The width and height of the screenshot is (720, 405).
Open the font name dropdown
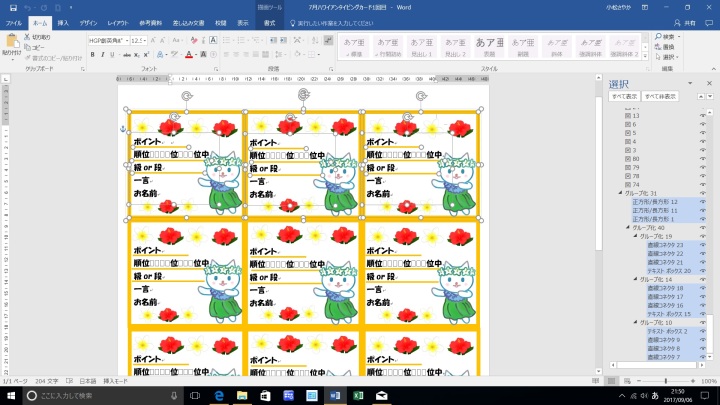click(127, 40)
